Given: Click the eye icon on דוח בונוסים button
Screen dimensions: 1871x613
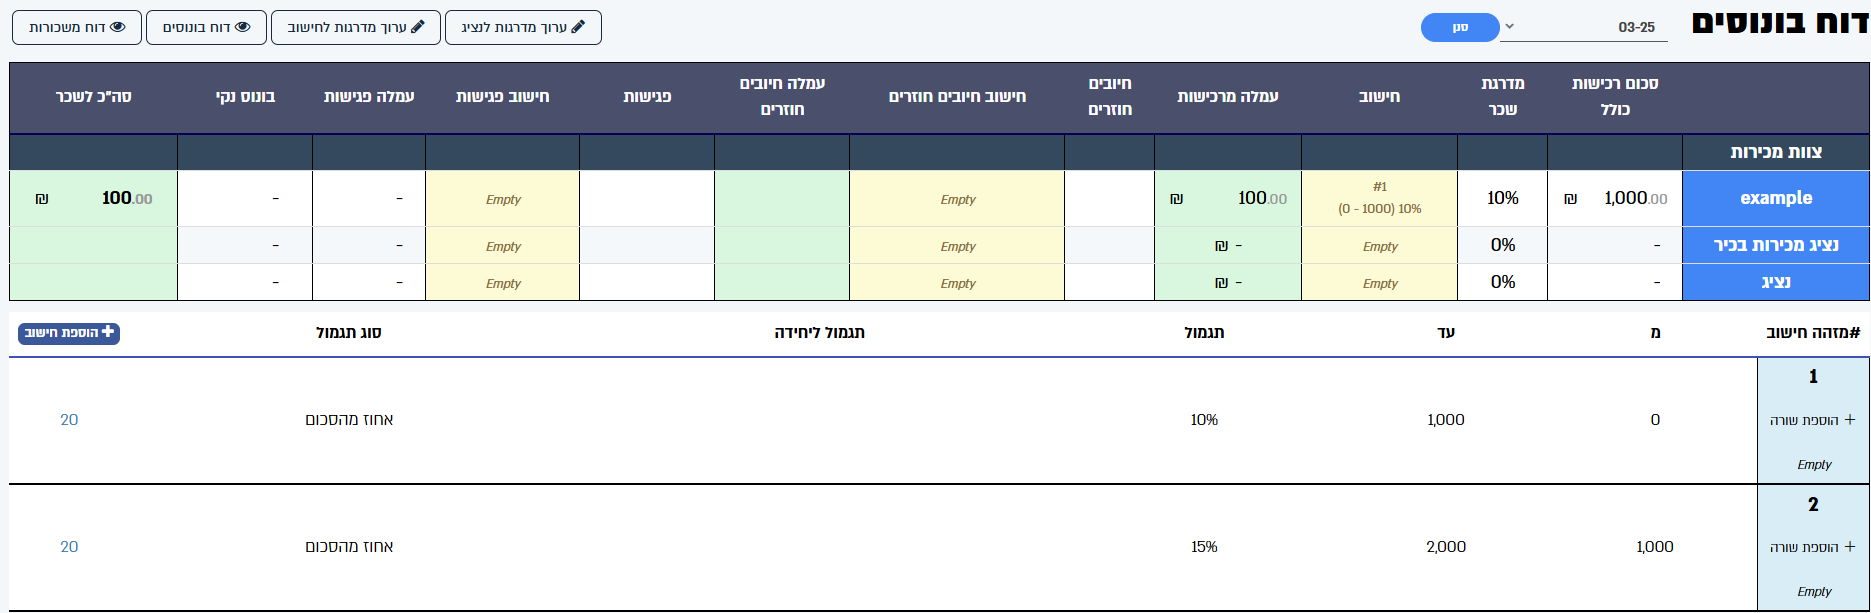Looking at the screenshot, I should pyautogui.click(x=242, y=27).
